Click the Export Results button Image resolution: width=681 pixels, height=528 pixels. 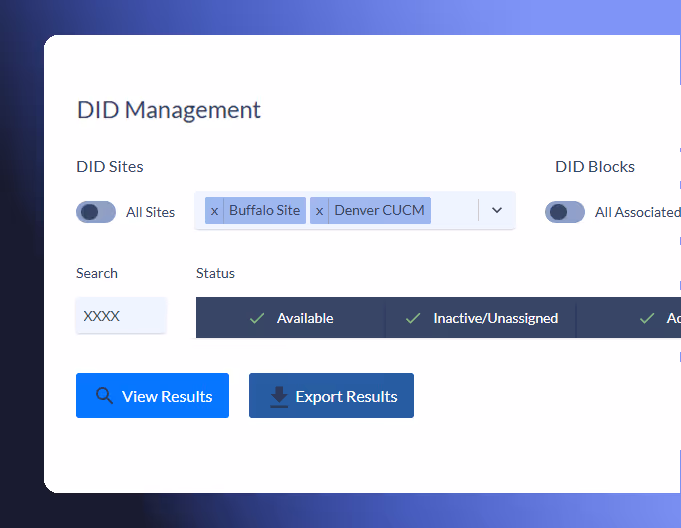click(331, 396)
